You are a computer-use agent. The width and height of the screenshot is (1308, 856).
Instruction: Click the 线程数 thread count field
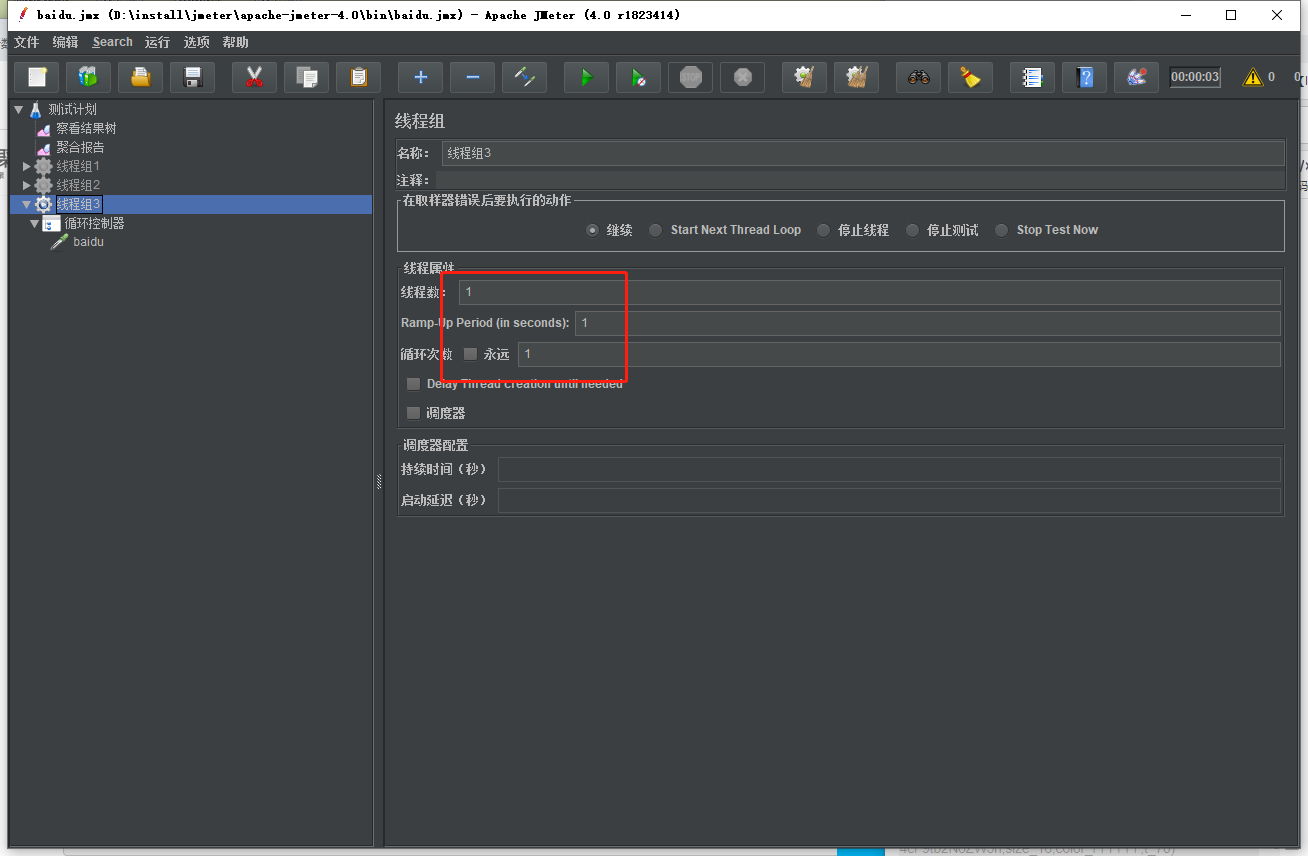[870, 292]
